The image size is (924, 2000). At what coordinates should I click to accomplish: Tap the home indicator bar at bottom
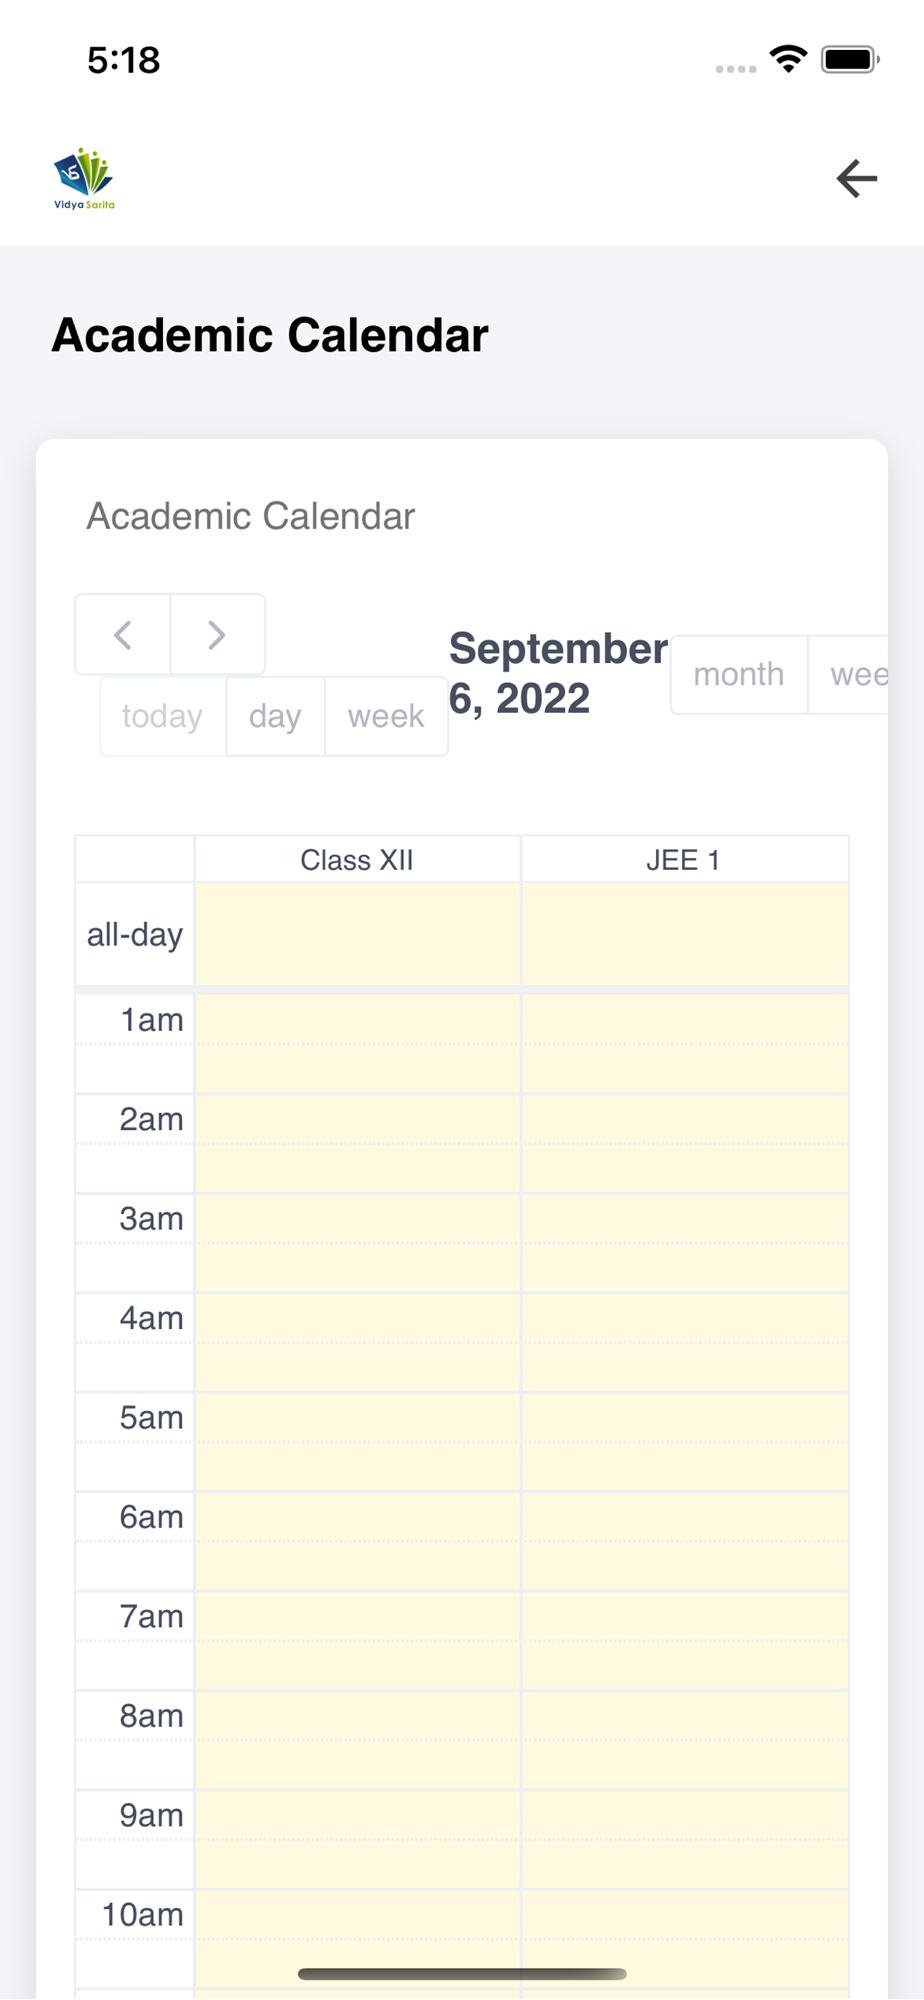tap(462, 1974)
